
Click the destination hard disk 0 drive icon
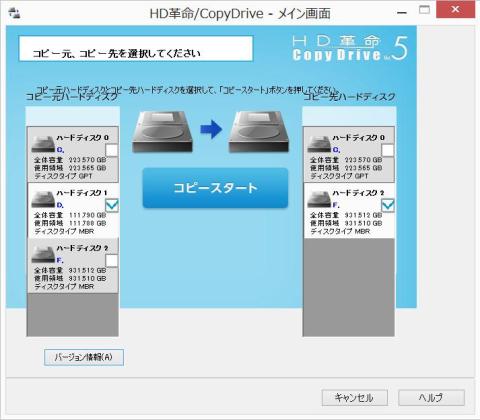[319, 144]
